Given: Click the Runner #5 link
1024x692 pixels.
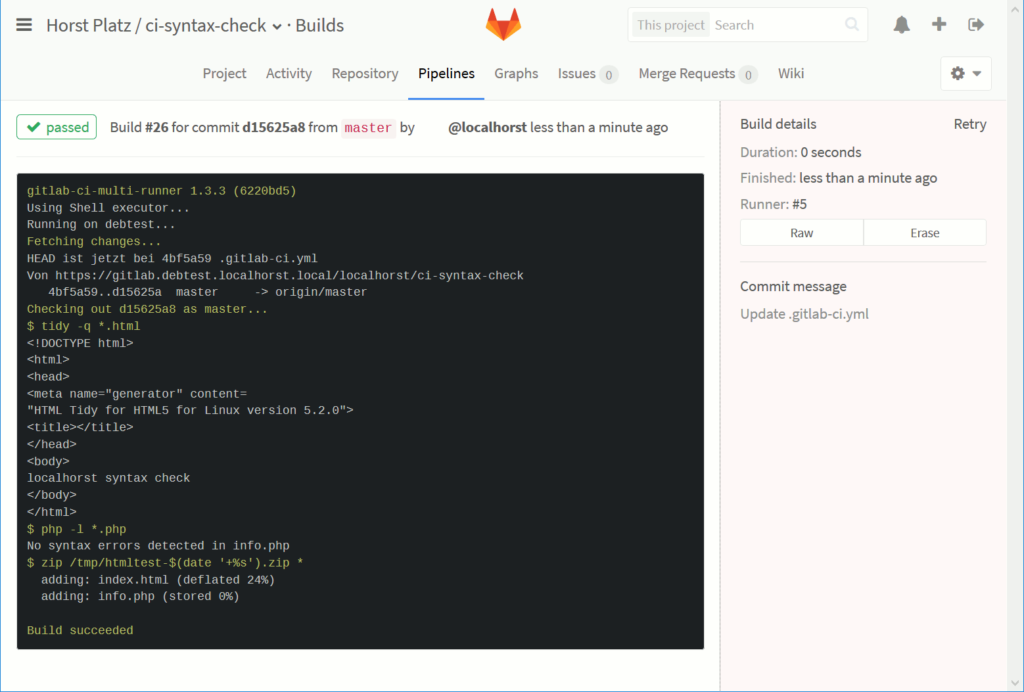Looking at the screenshot, I should coord(799,204).
